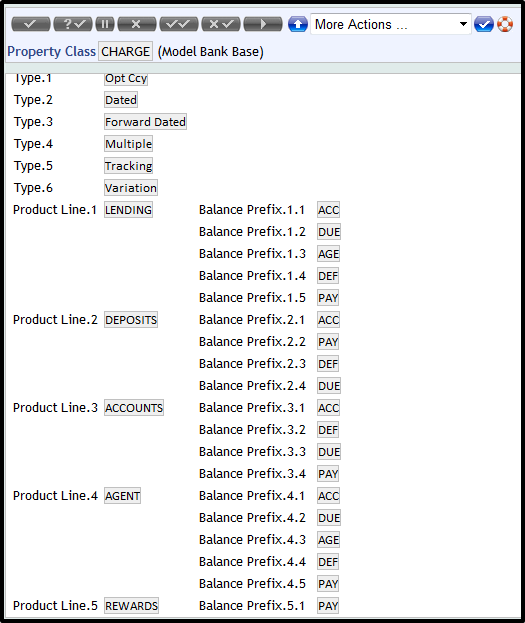The image size is (525, 623).
Task: Open the More Actions dropdown
Action: pos(391,24)
